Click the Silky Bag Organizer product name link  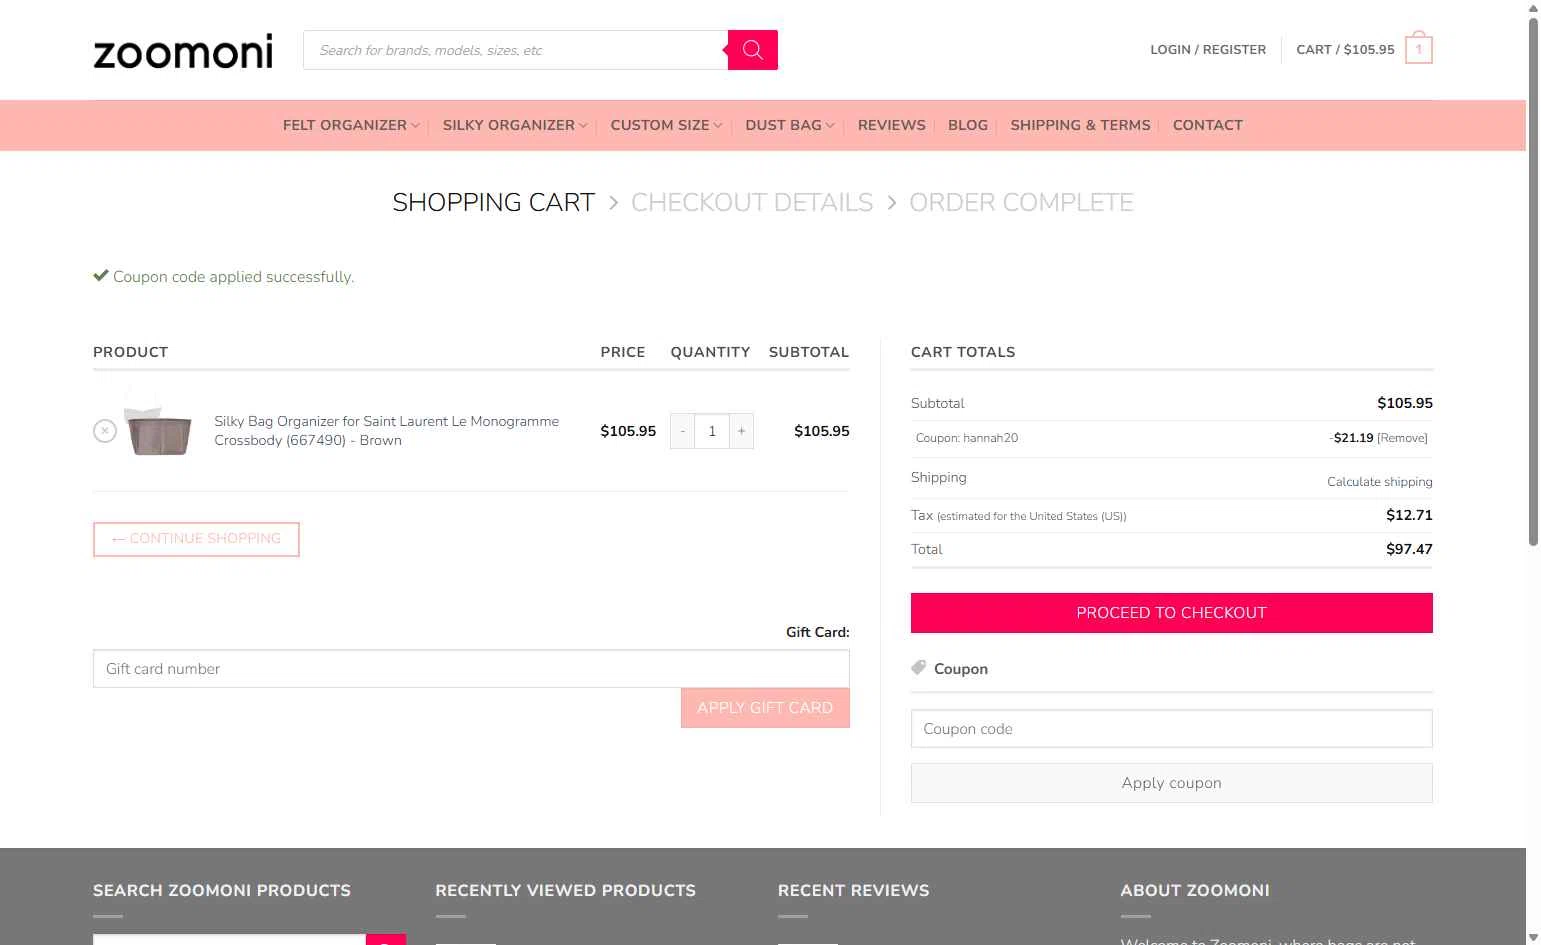pos(386,431)
